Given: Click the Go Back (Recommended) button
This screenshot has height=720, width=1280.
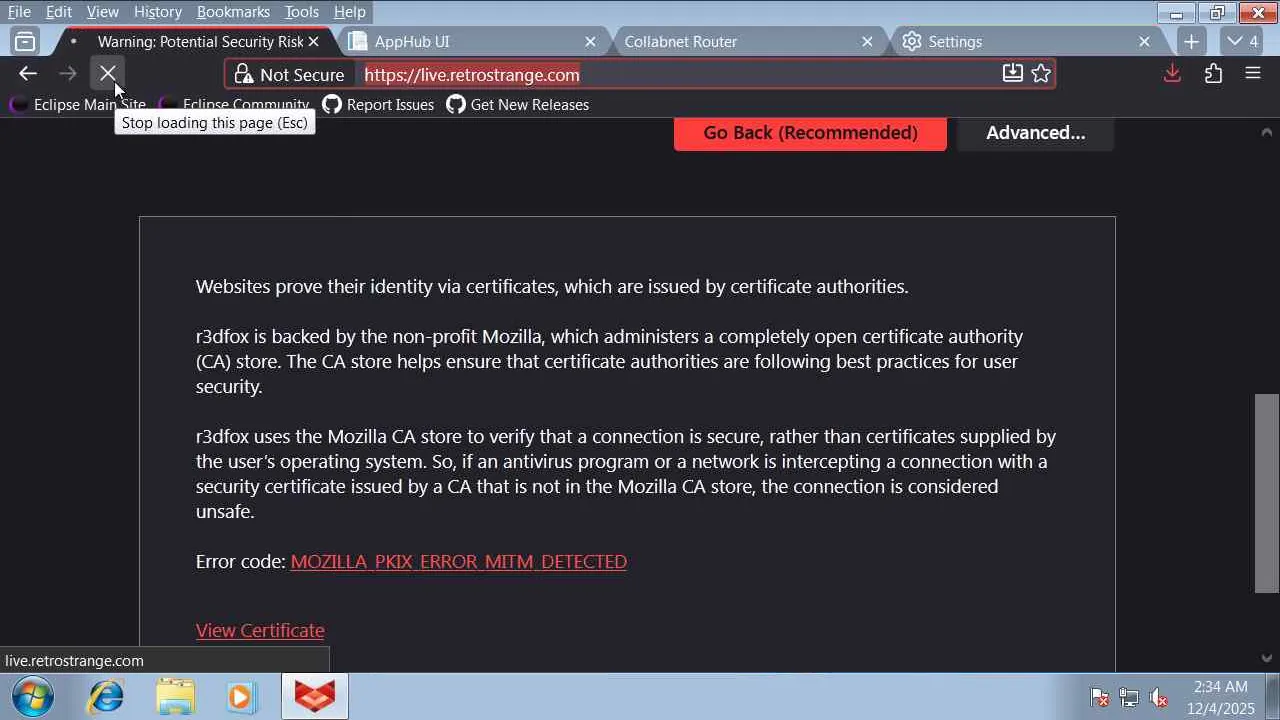Looking at the screenshot, I should pos(810,133).
